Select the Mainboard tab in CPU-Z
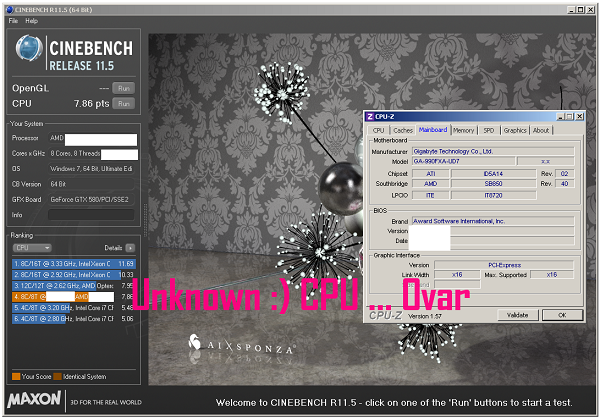The image size is (600, 419). (x=433, y=130)
